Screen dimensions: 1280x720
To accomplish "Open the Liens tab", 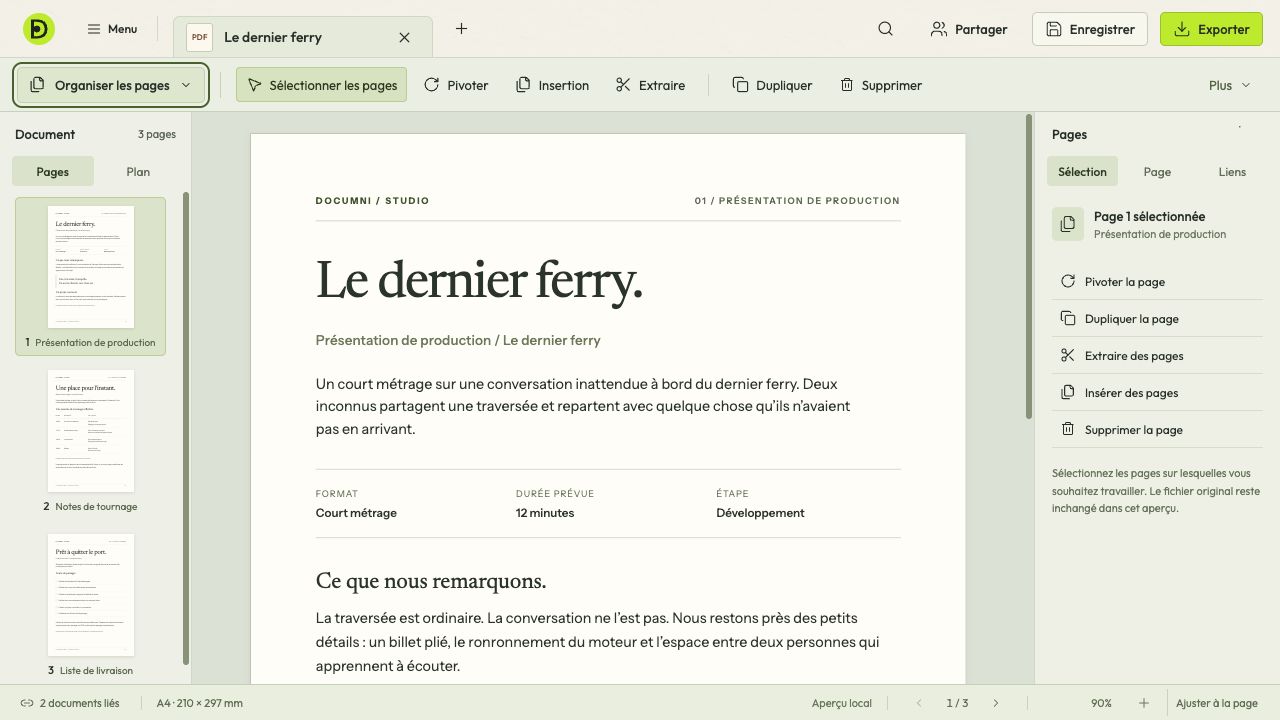I will point(1232,171).
